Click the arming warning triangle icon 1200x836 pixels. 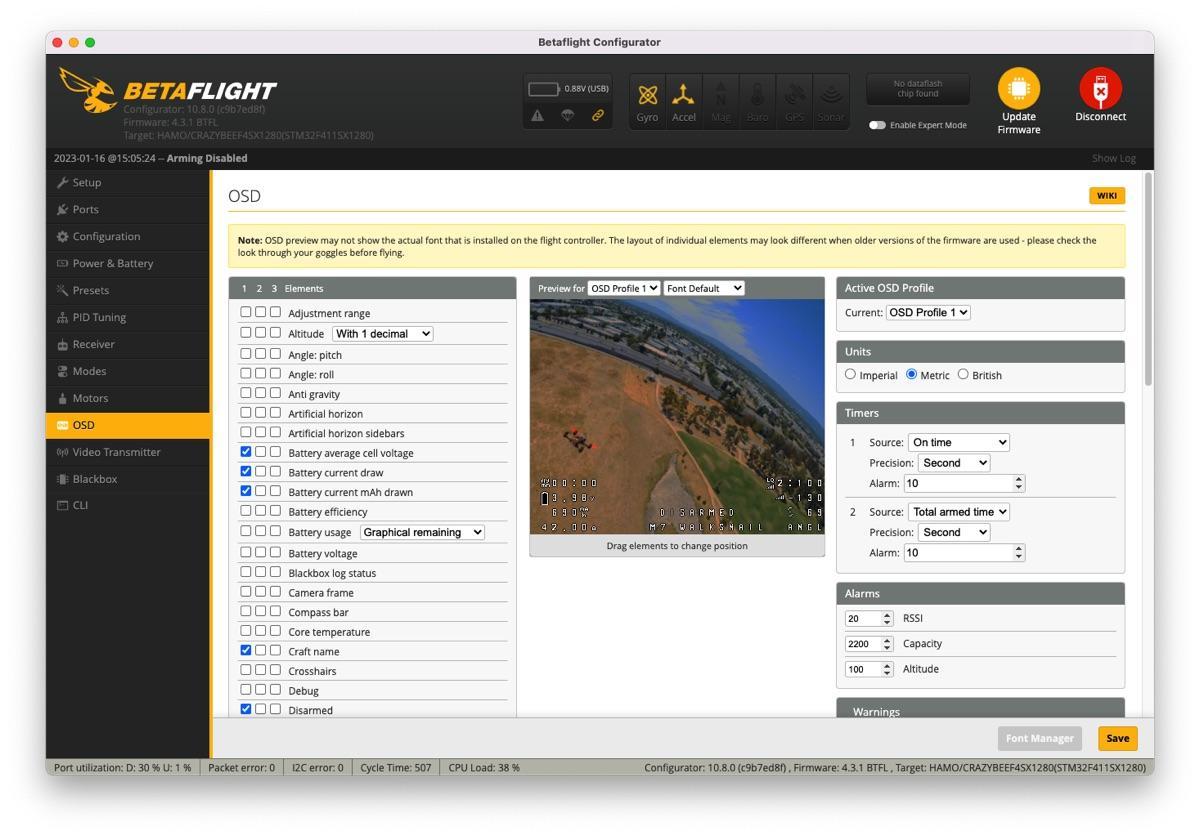click(x=538, y=115)
